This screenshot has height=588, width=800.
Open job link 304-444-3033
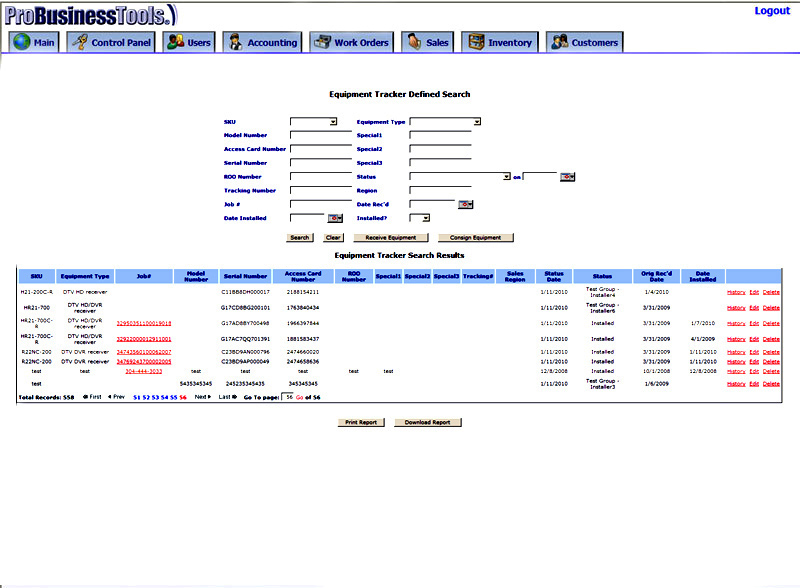pos(143,371)
